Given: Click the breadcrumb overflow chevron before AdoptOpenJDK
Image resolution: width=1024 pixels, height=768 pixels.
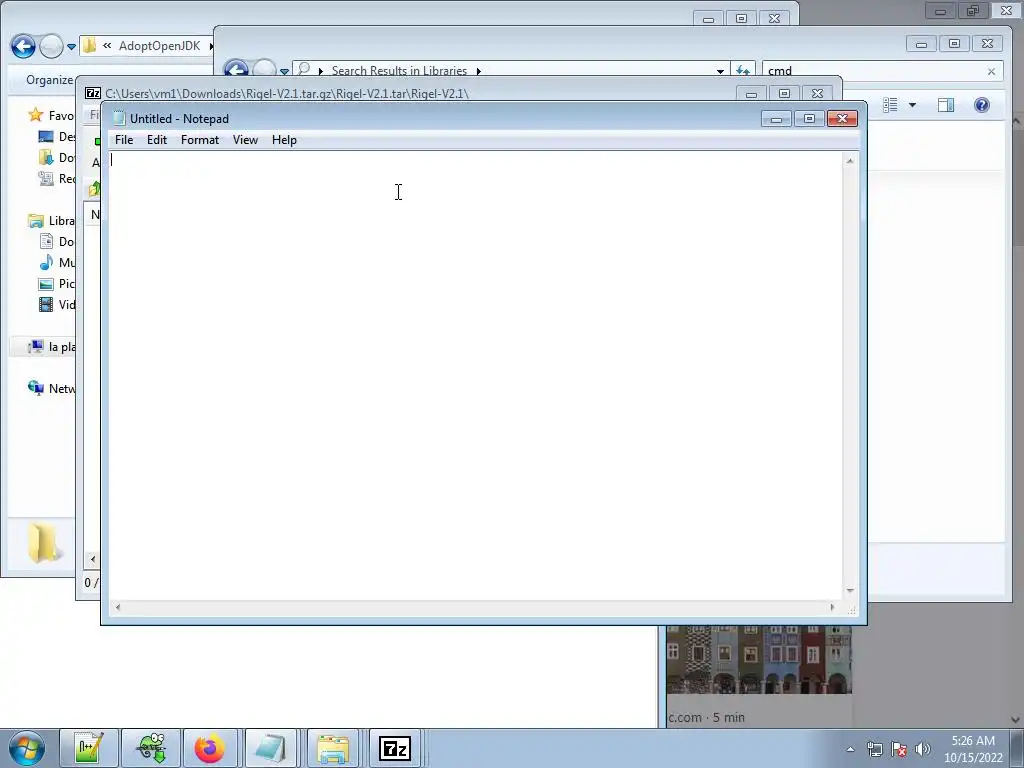Looking at the screenshot, I should tap(107, 46).
